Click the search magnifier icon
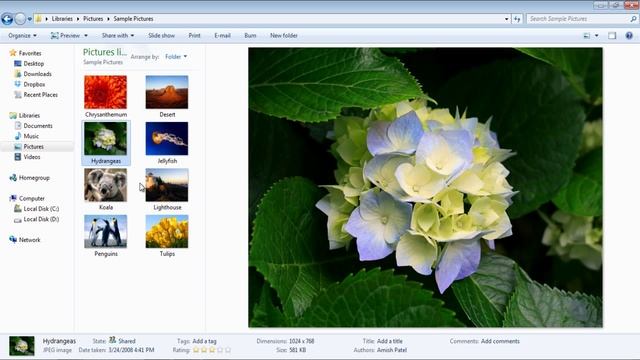640x360 pixels. click(633, 19)
